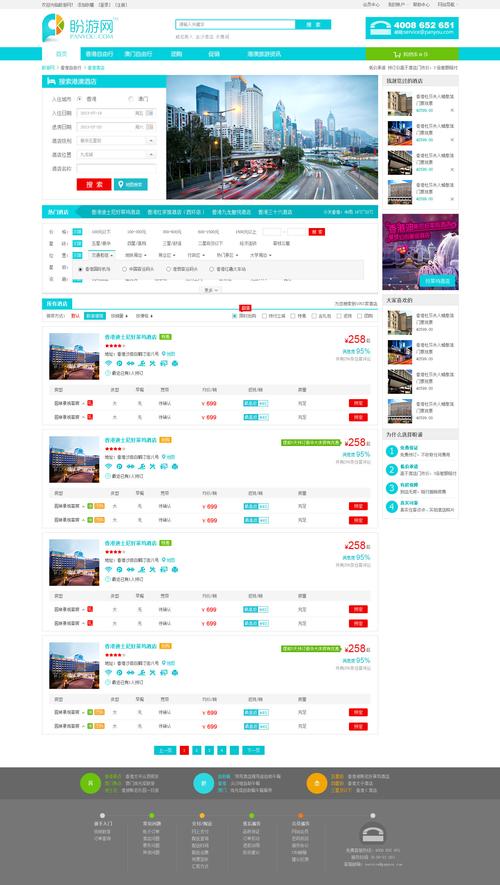Click the Panyou logo in the header
Screen dimensions: 500x885
click(78, 28)
